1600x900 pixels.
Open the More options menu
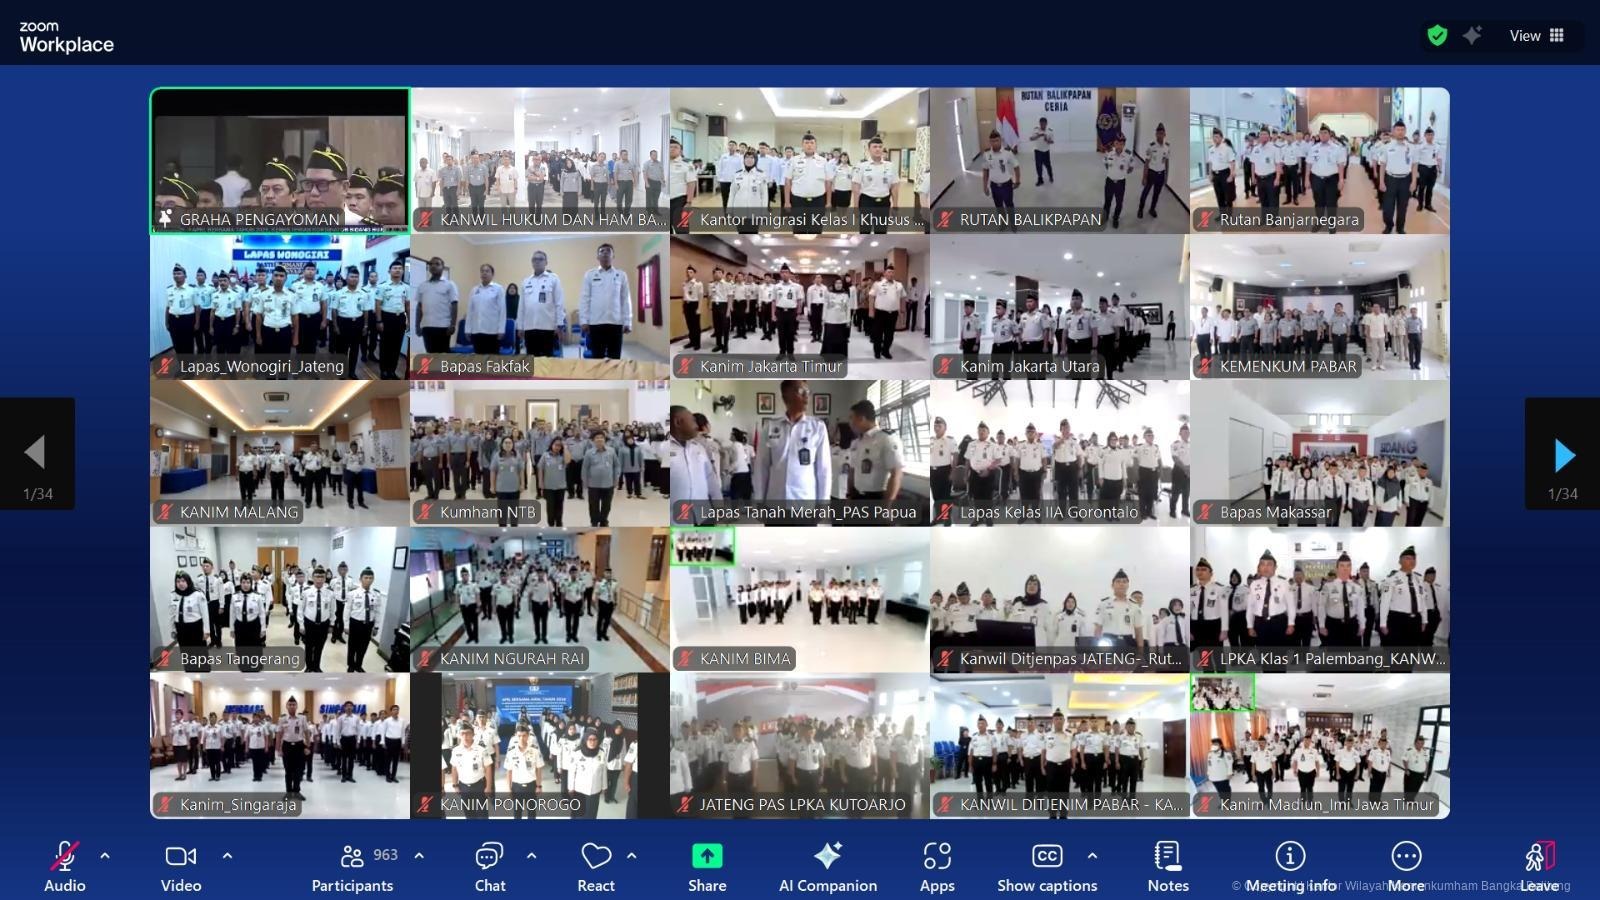[x=1406, y=857]
